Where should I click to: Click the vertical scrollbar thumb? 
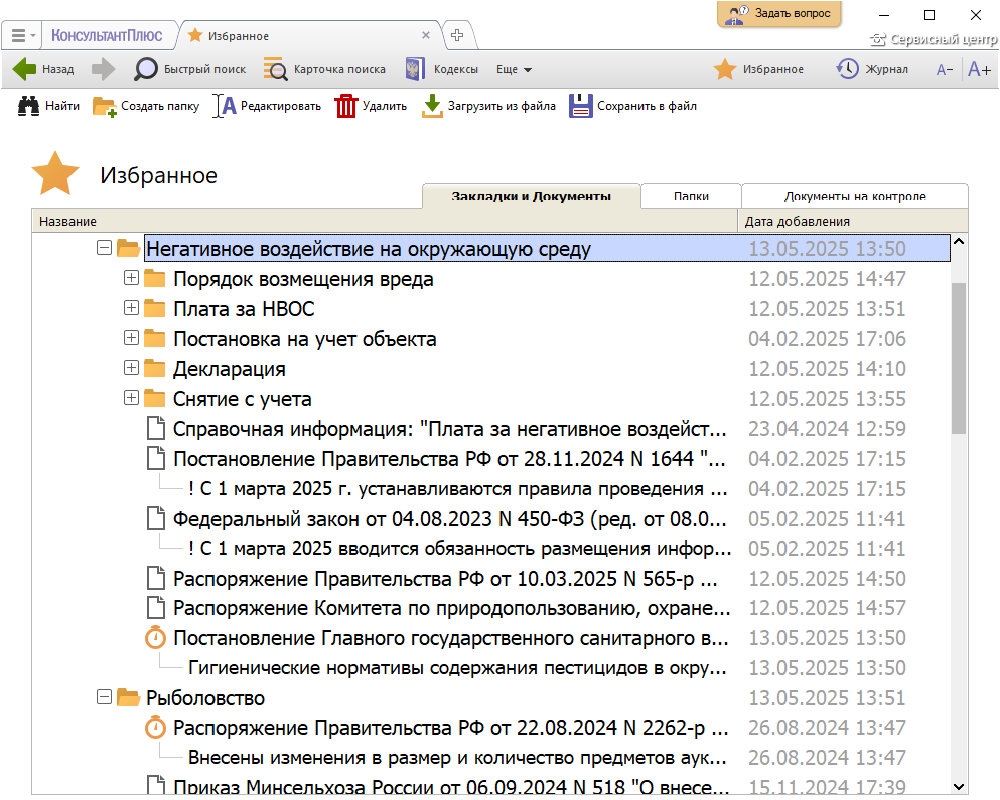tap(959, 359)
